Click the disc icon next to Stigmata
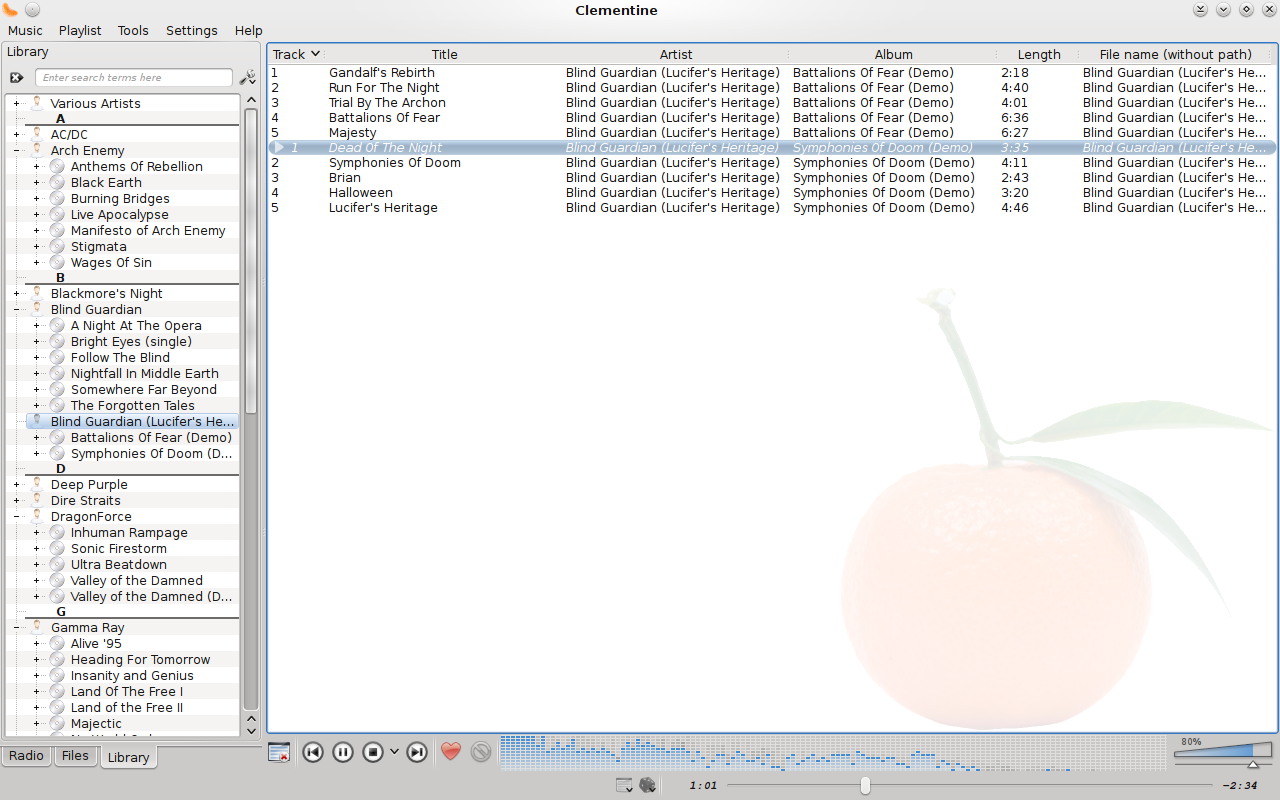The width and height of the screenshot is (1280, 800). point(57,246)
